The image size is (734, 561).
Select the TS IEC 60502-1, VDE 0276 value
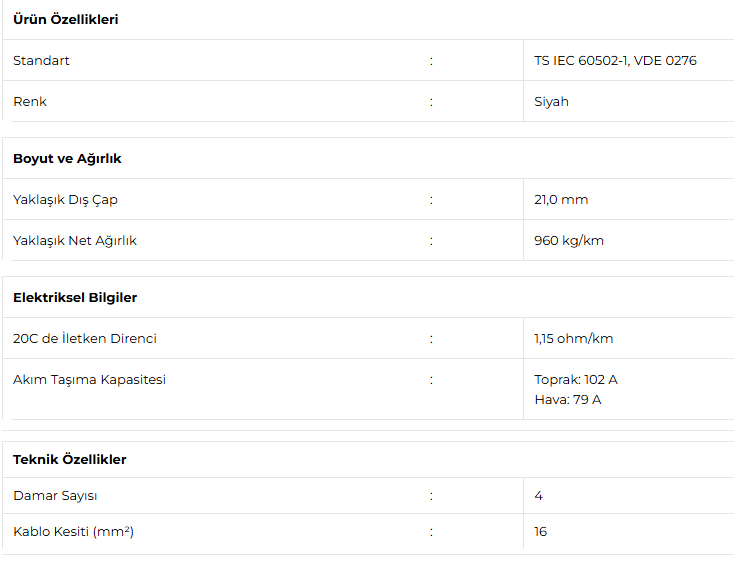(x=615, y=61)
